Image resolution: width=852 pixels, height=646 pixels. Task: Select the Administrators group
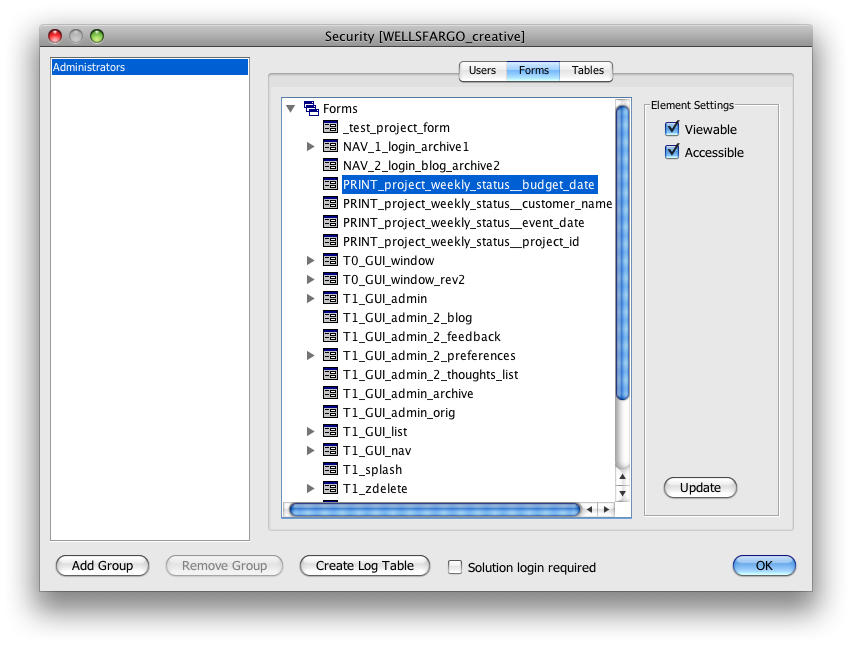point(149,67)
